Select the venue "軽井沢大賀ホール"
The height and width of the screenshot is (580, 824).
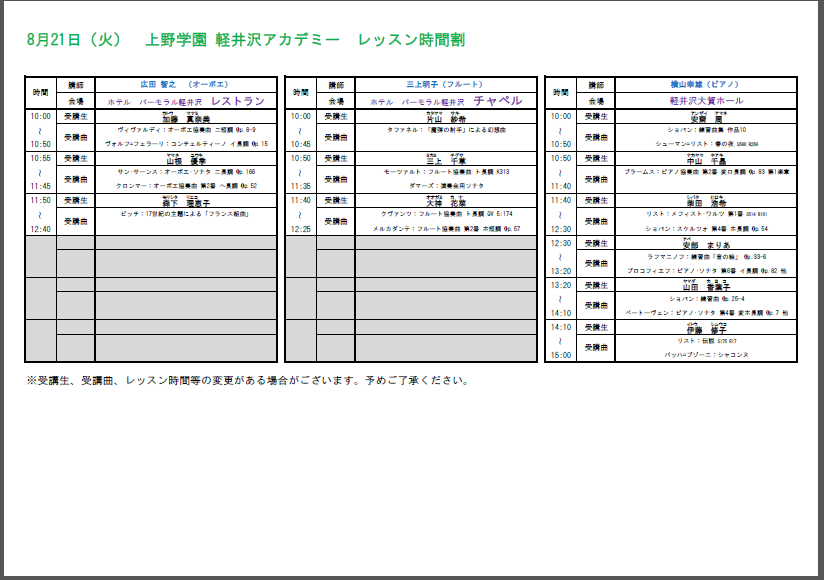[706, 100]
